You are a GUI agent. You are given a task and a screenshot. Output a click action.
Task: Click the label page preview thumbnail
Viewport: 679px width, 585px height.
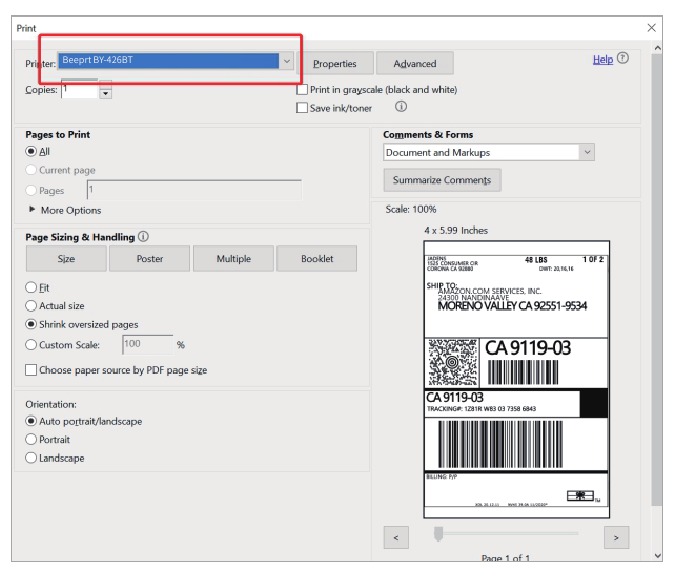click(x=517, y=379)
